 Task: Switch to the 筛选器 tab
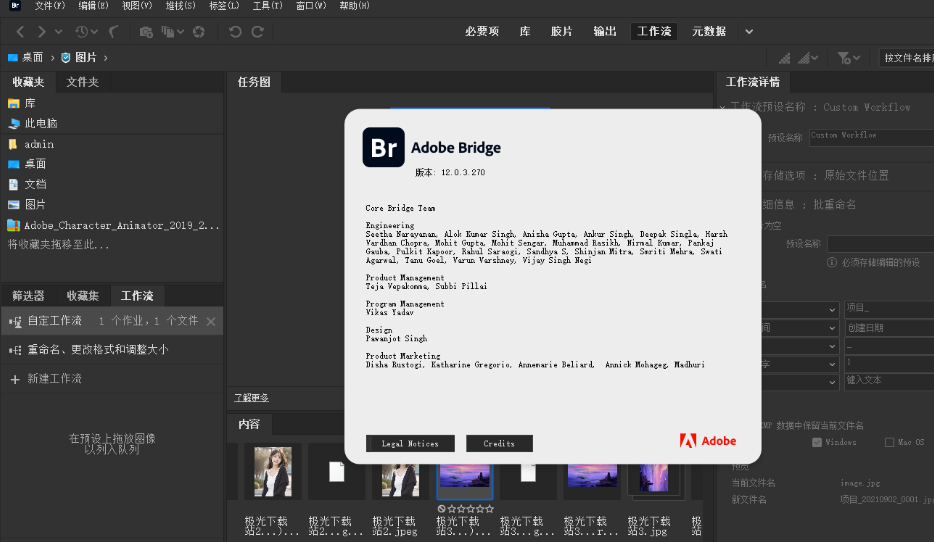28,296
